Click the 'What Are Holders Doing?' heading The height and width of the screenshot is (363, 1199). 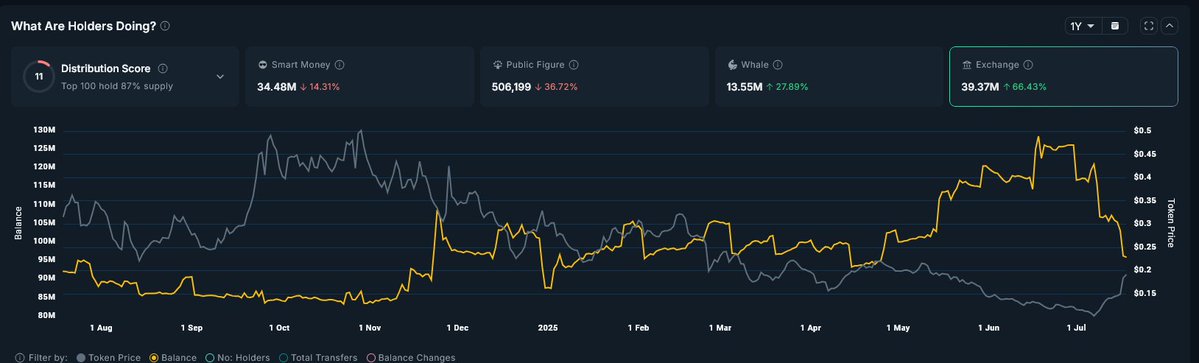point(83,26)
